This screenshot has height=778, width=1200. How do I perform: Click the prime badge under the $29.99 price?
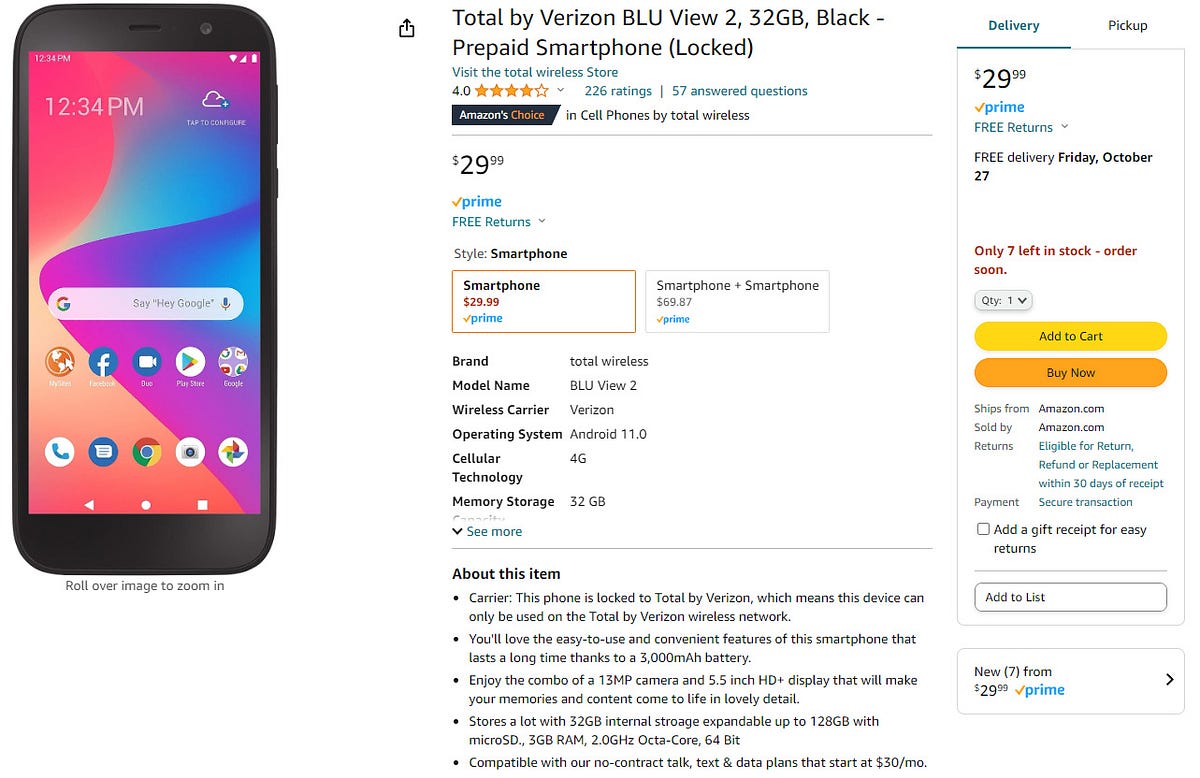coord(476,201)
